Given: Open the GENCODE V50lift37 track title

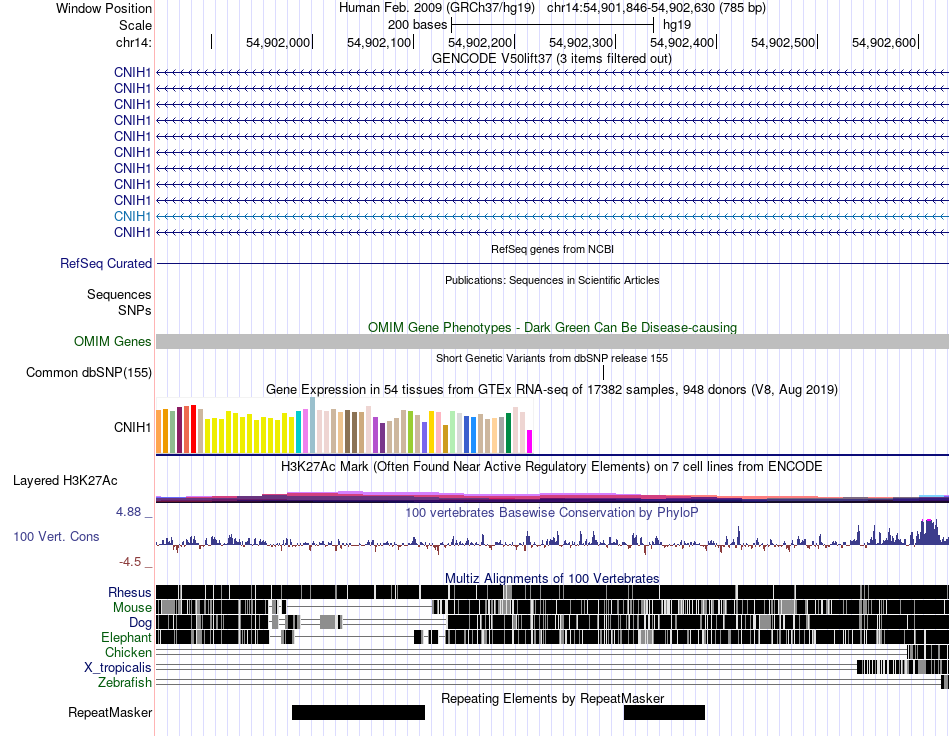Looking at the screenshot, I should [551, 59].
